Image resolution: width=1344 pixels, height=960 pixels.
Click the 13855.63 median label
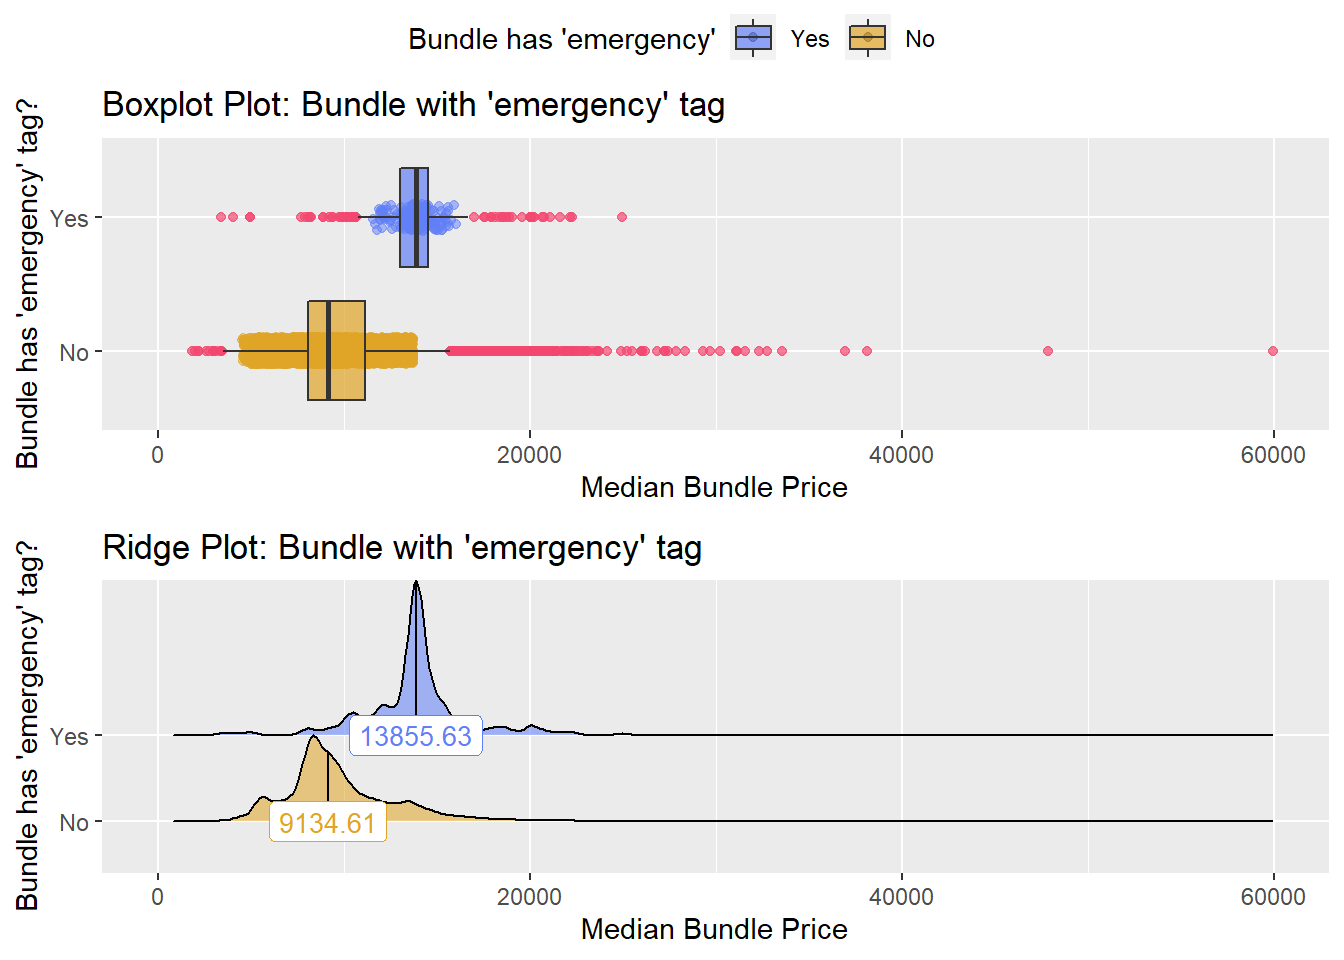pyautogui.click(x=416, y=736)
